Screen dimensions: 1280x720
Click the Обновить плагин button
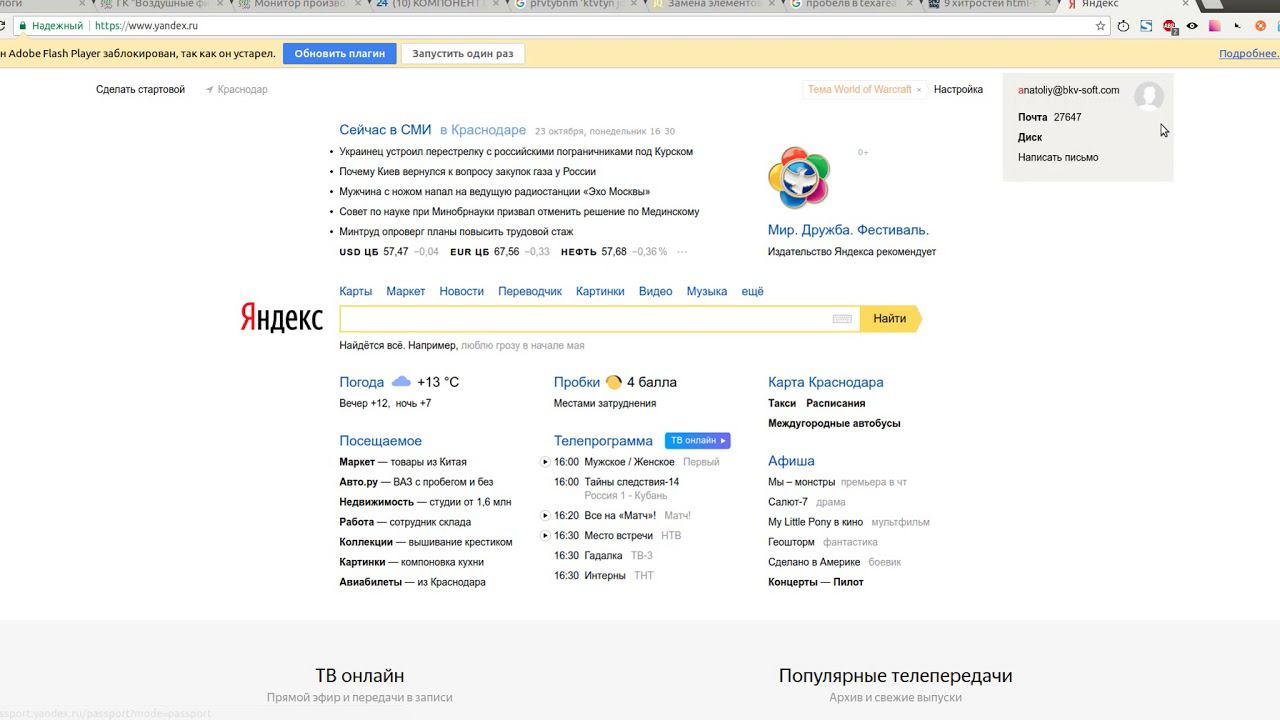pos(340,54)
